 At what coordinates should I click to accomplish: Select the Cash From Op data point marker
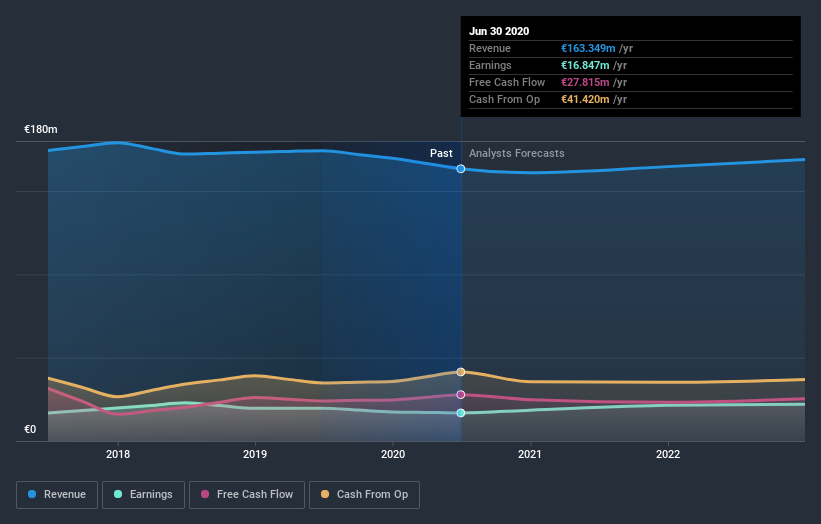pos(461,372)
